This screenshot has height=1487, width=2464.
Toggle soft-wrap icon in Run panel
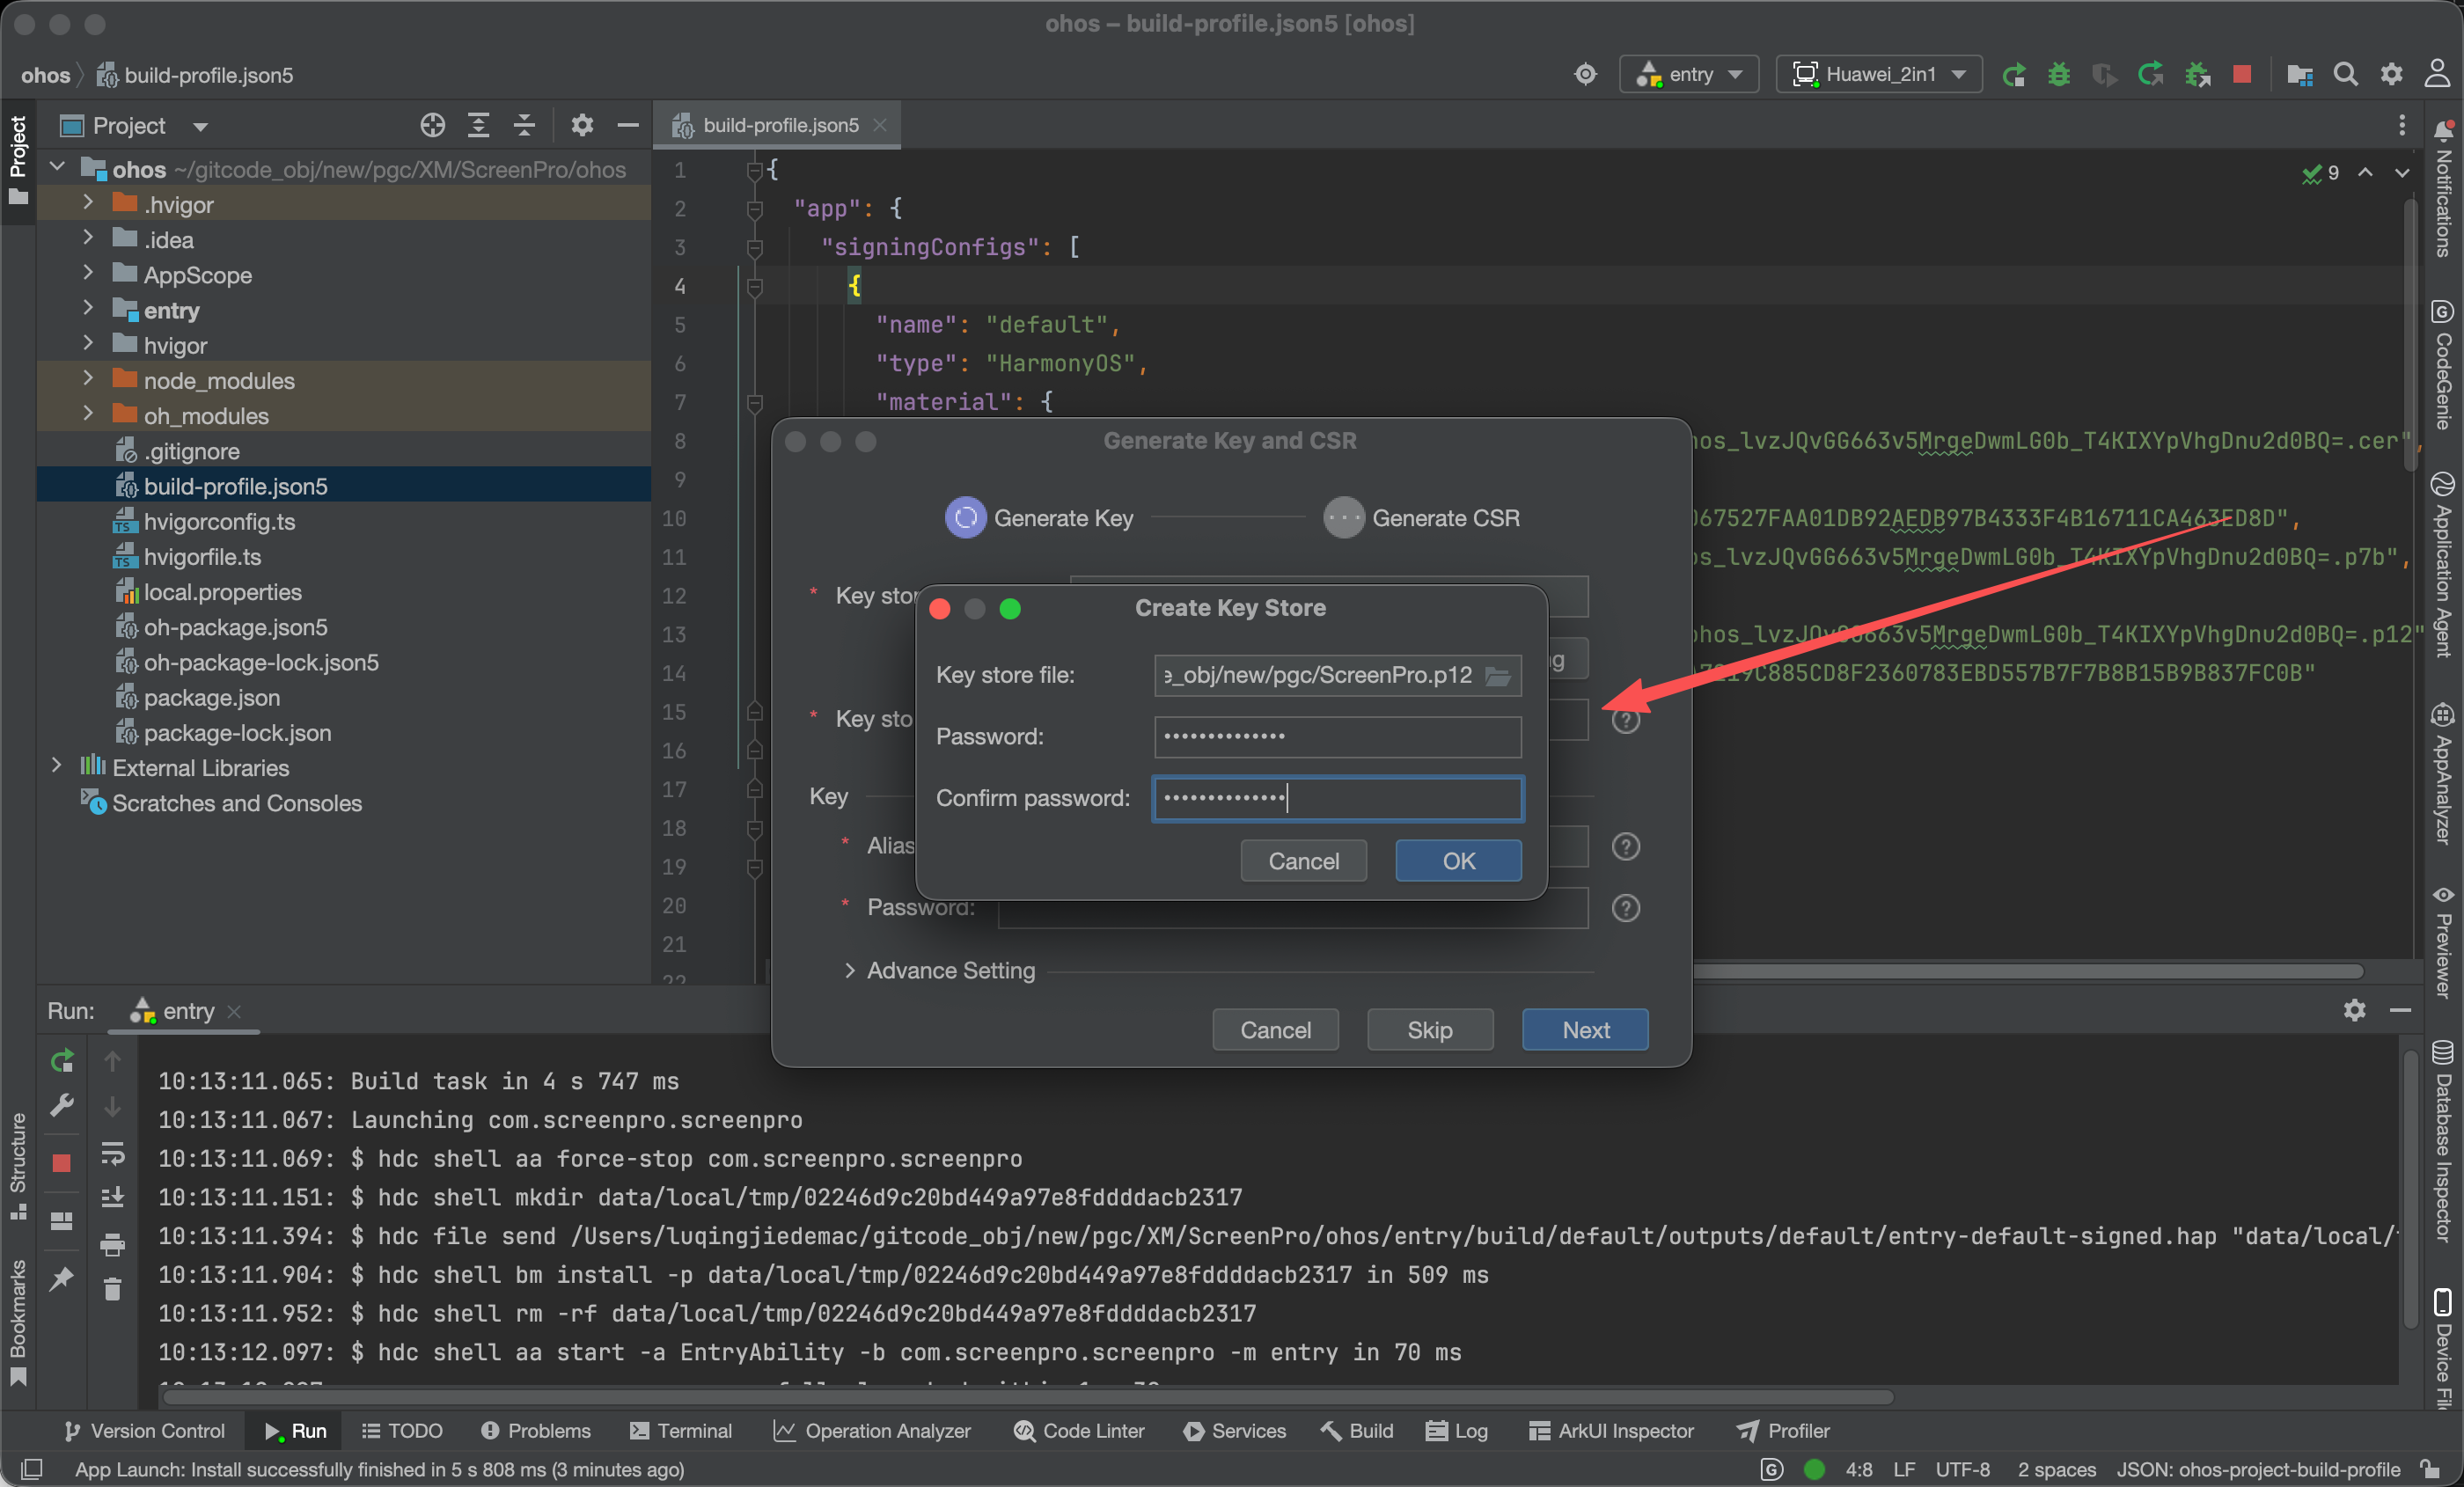(x=113, y=1154)
